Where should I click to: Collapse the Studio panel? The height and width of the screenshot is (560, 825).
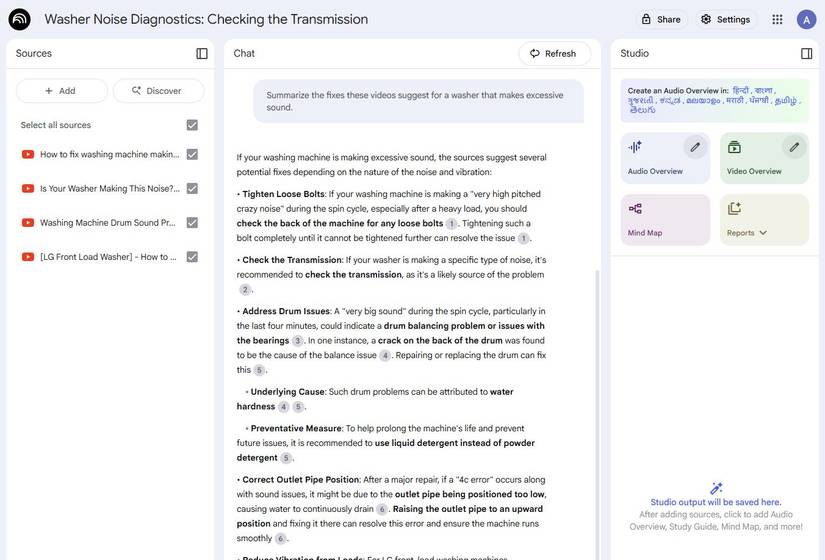[x=806, y=54]
